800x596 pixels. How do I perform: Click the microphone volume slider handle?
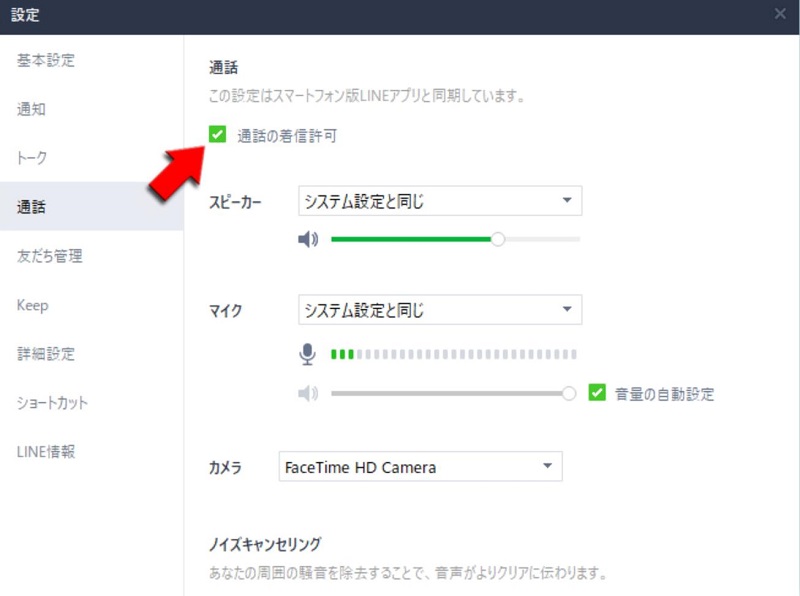point(569,393)
